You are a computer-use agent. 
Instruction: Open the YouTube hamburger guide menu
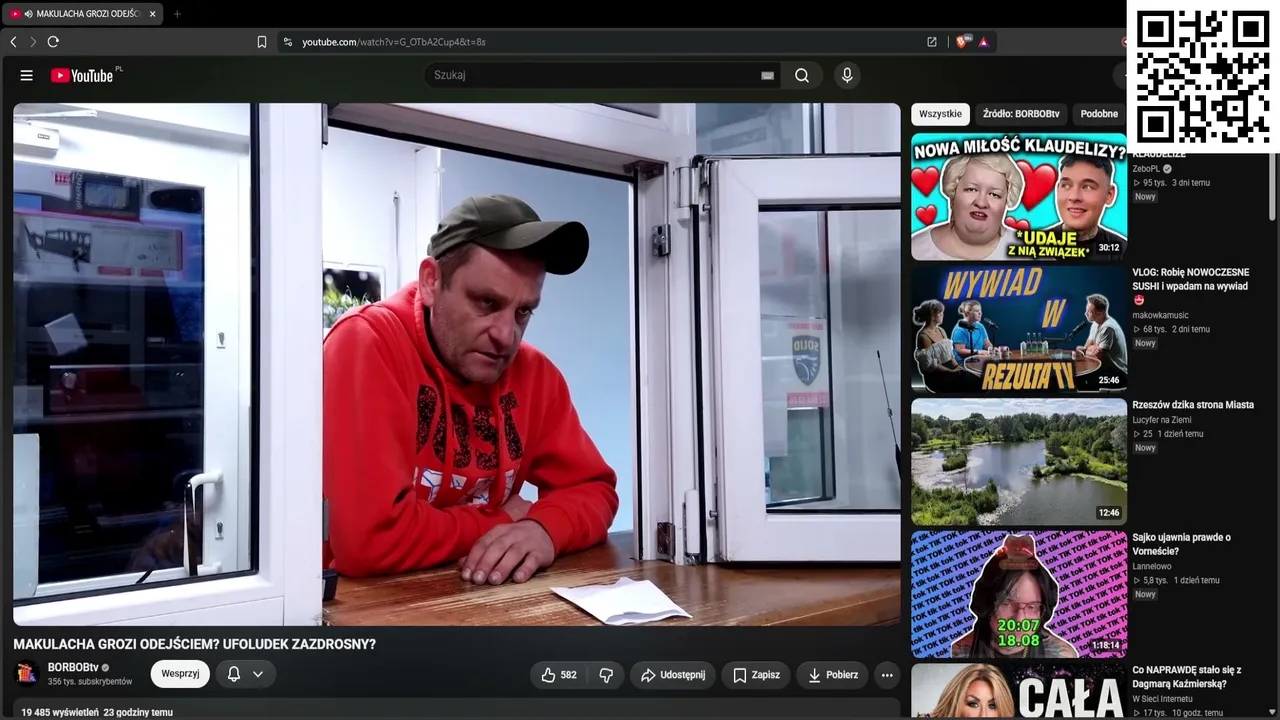click(x=27, y=75)
